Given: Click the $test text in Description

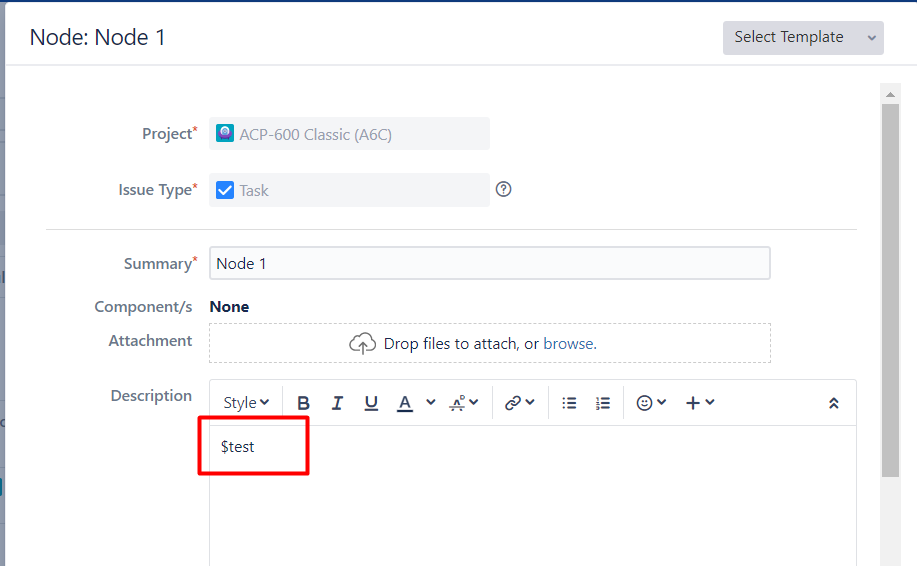Looking at the screenshot, I should click(x=238, y=447).
